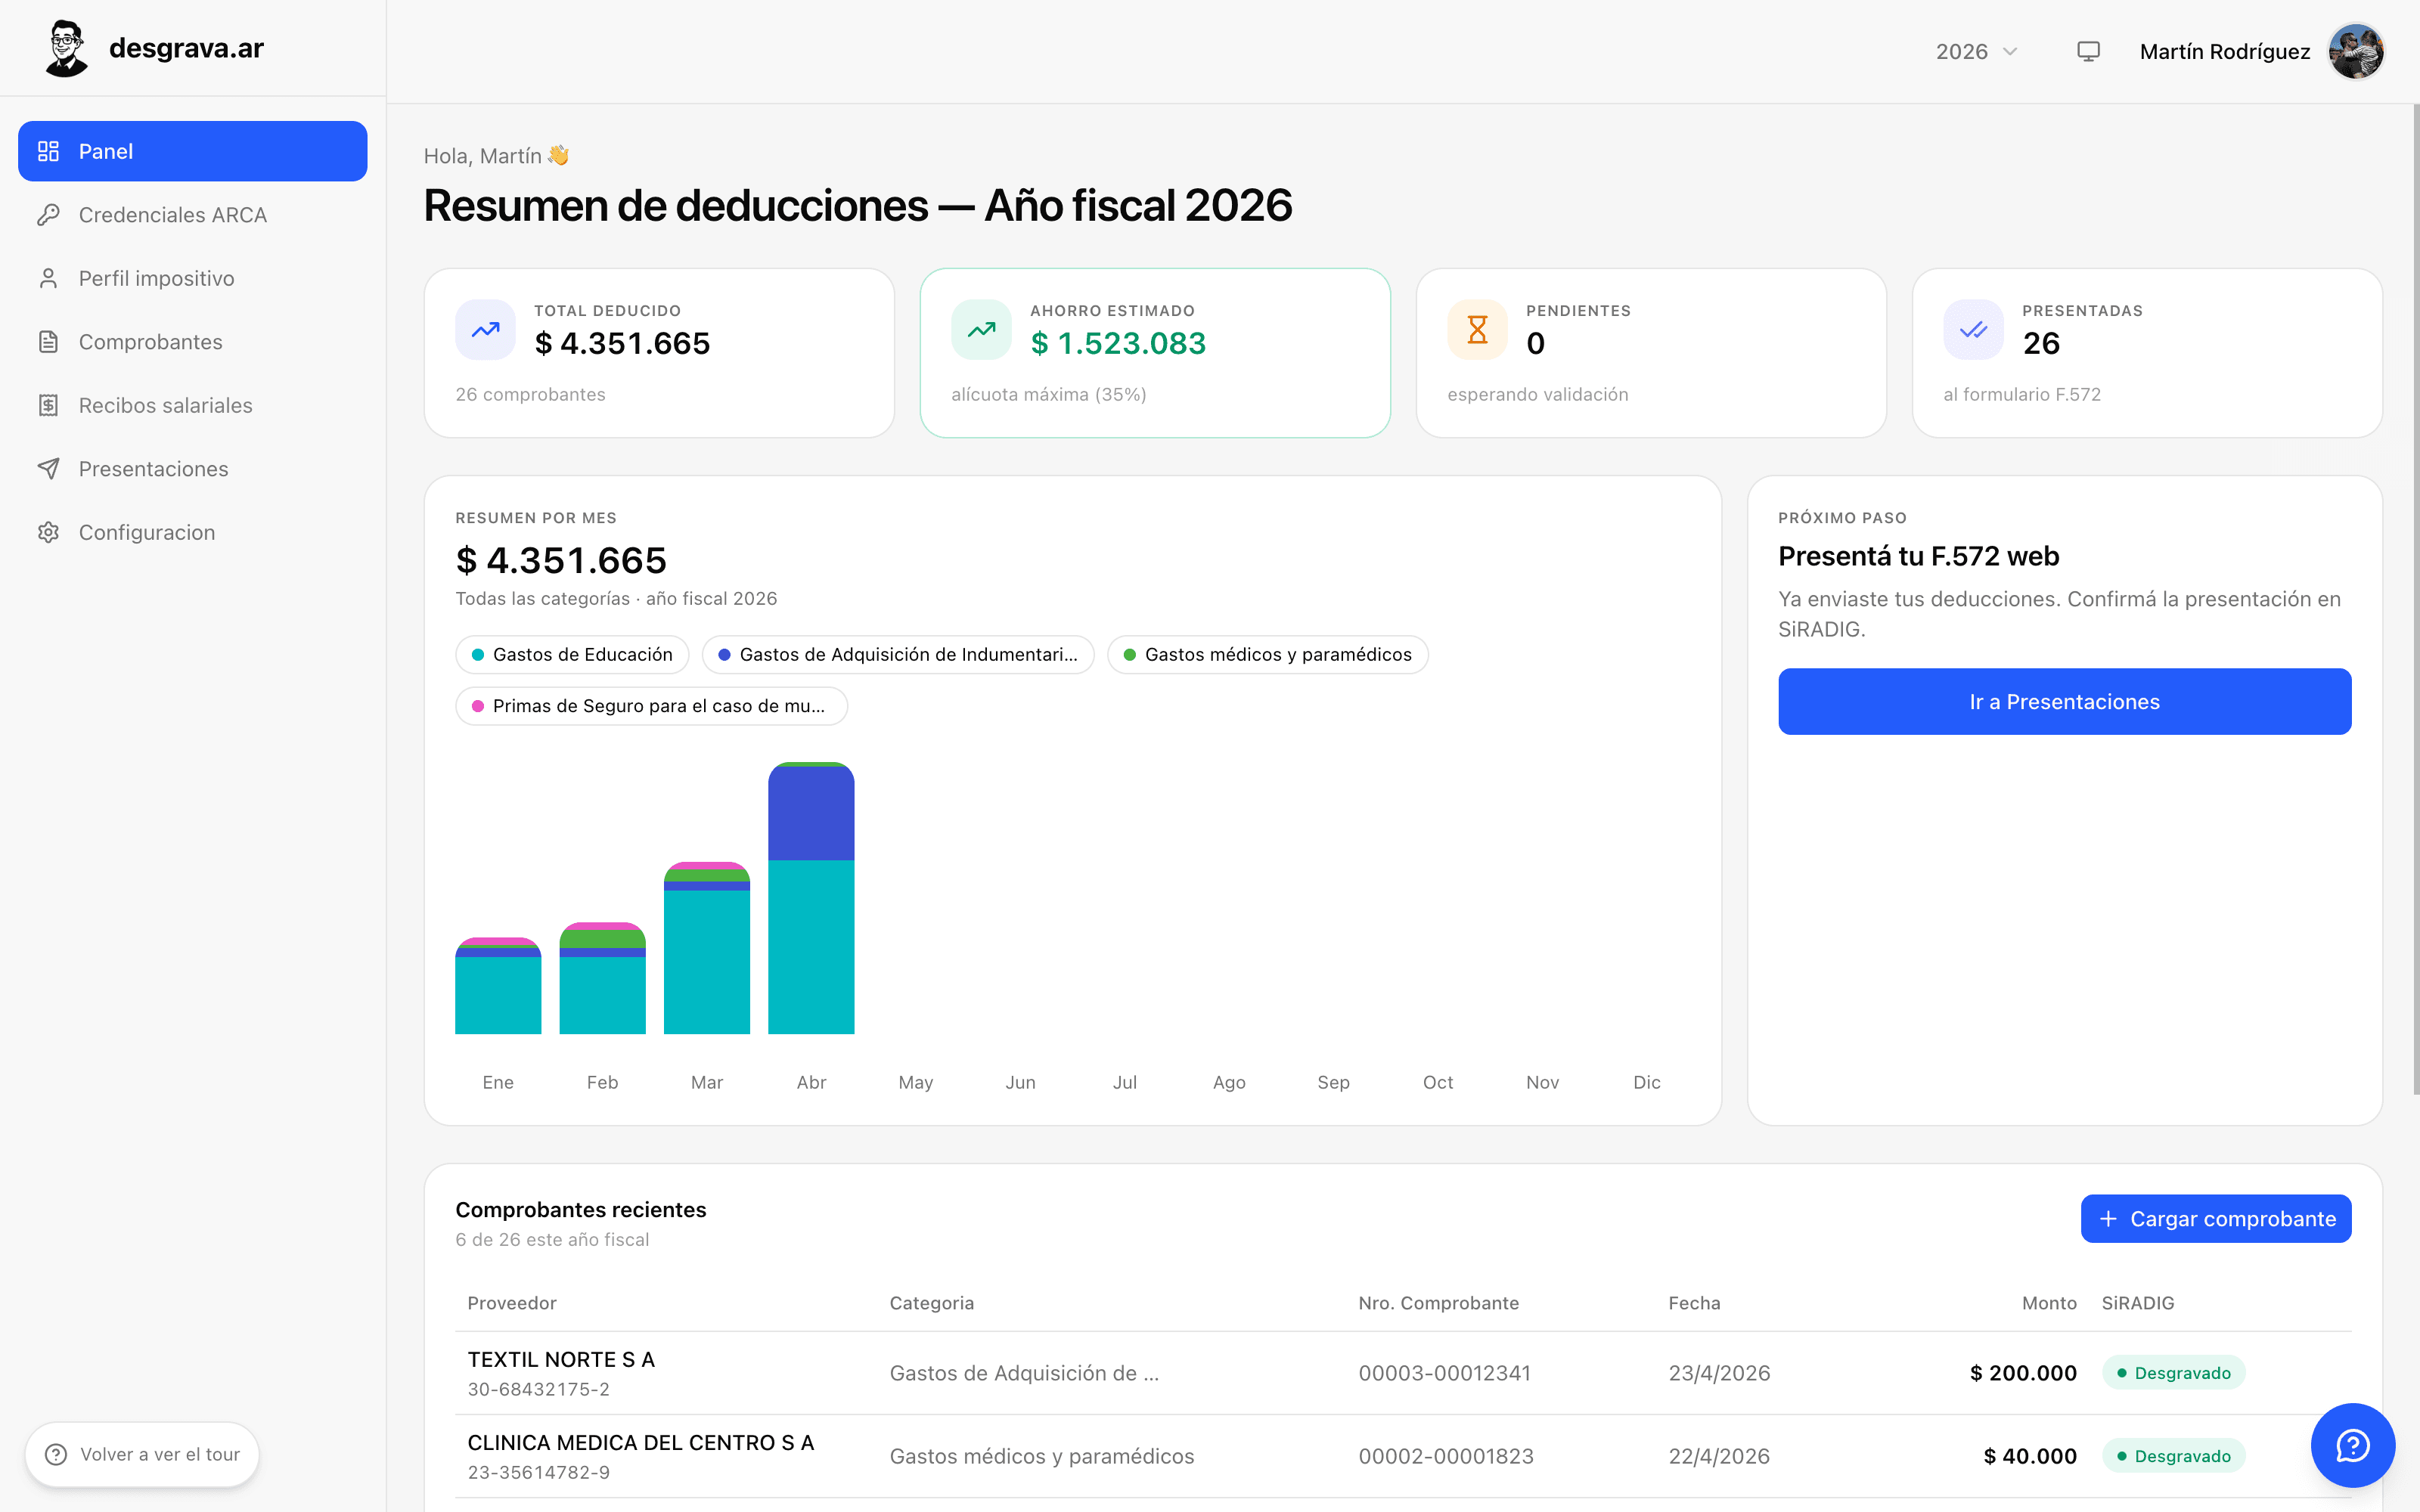Click the SiRADIG column header
The image size is (2420, 1512).
pyautogui.click(x=2138, y=1303)
